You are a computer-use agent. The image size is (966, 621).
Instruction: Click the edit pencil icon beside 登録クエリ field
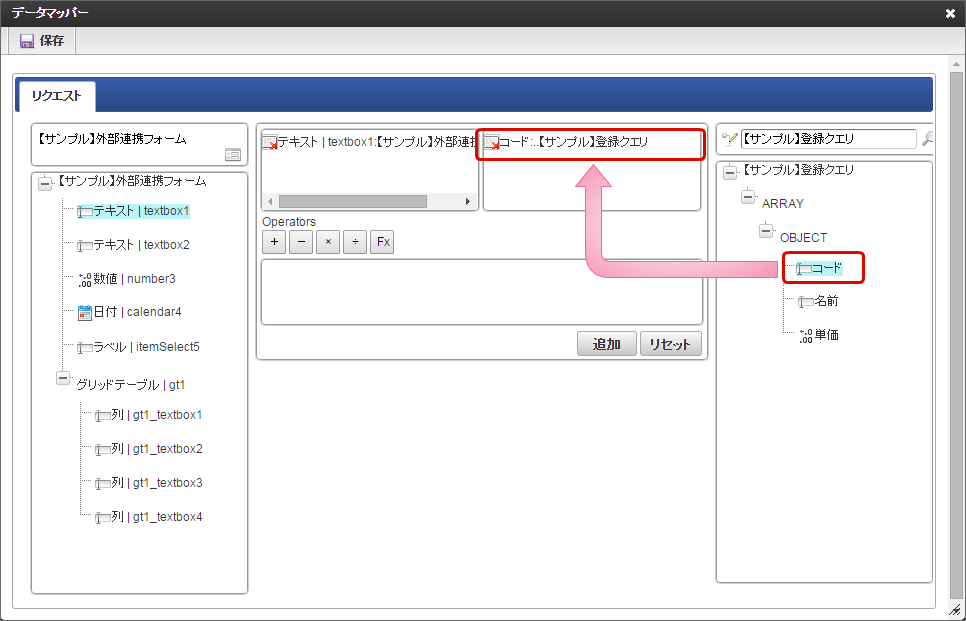pyautogui.click(x=729, y=140)
